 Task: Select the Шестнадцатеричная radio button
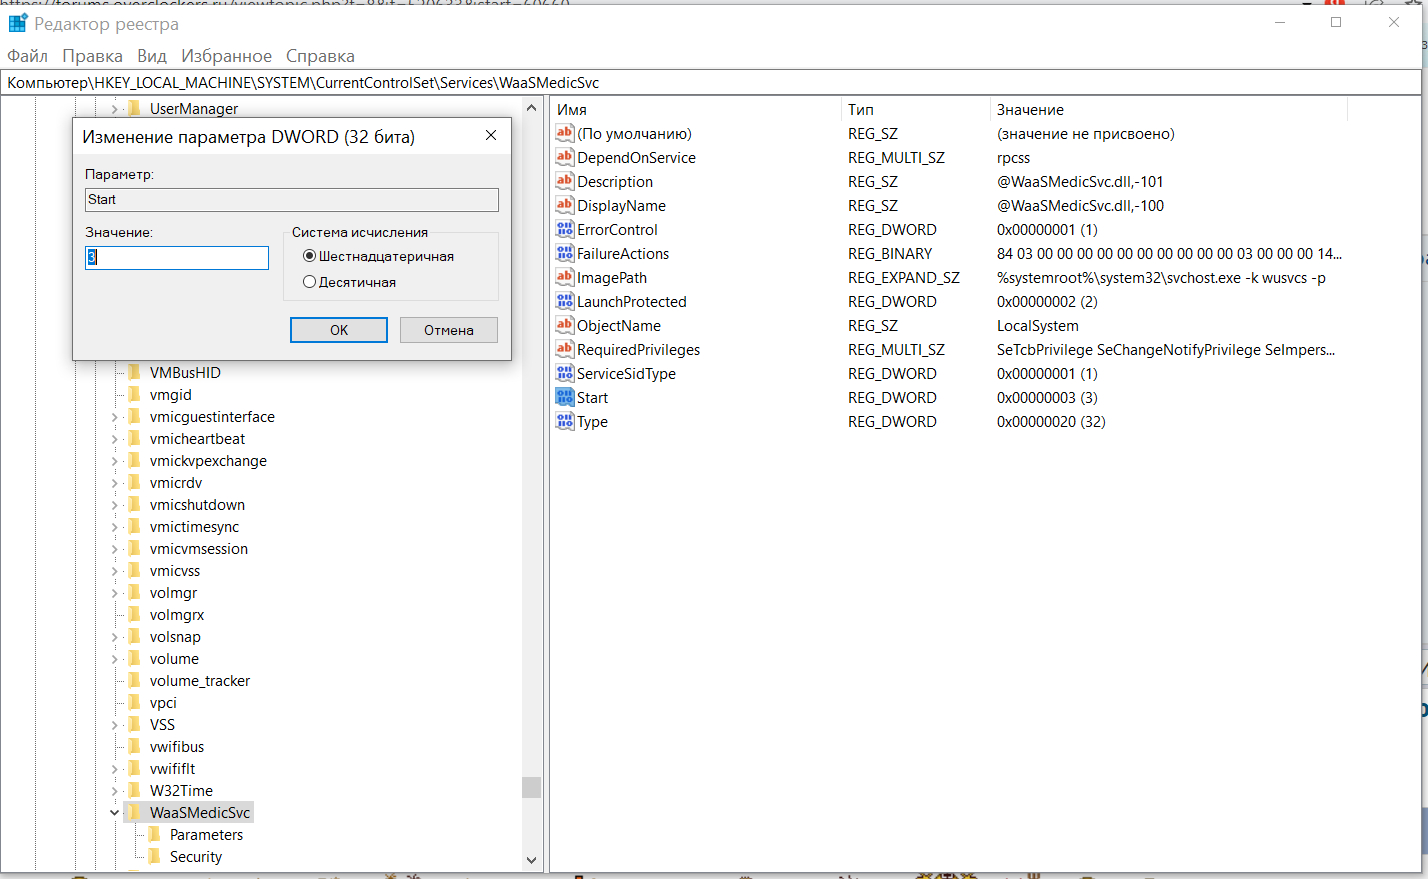click(x=310, y=256)
